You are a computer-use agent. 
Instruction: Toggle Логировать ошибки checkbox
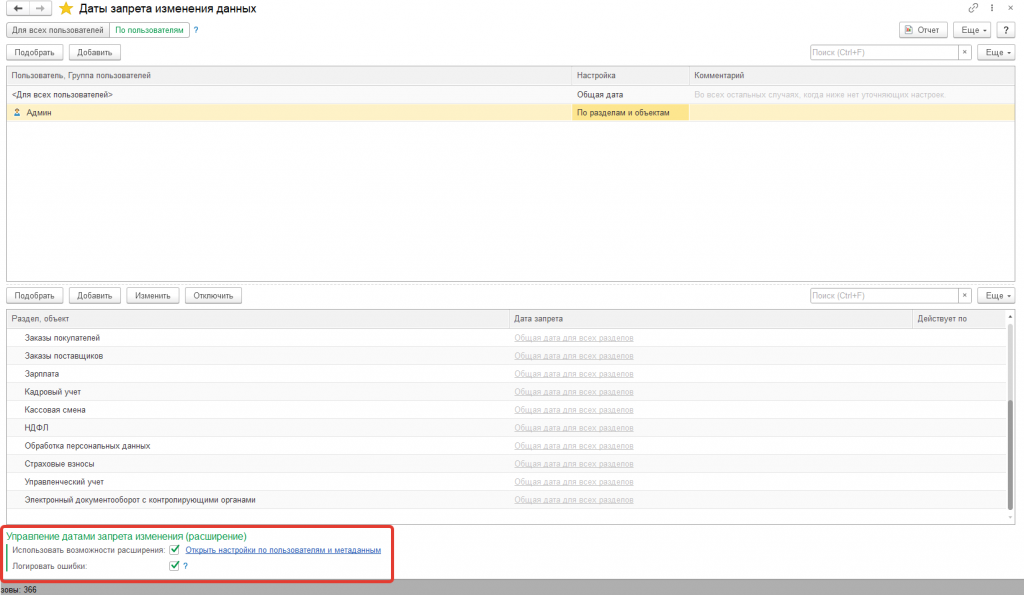pos(174,566)
